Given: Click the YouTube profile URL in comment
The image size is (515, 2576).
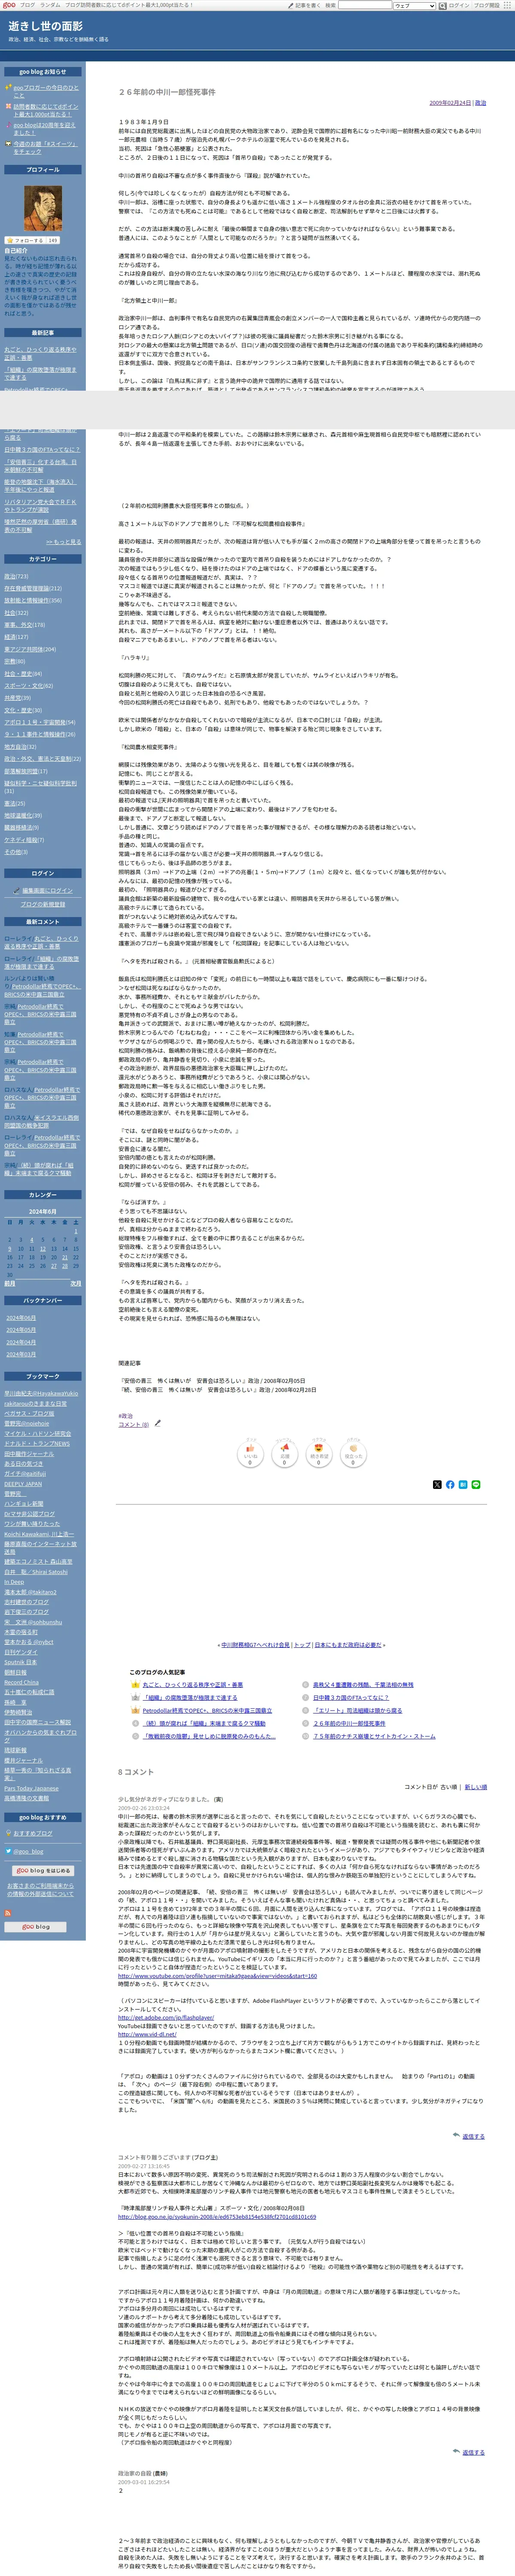Looking at the screenshot, I should coord(217,1975).
